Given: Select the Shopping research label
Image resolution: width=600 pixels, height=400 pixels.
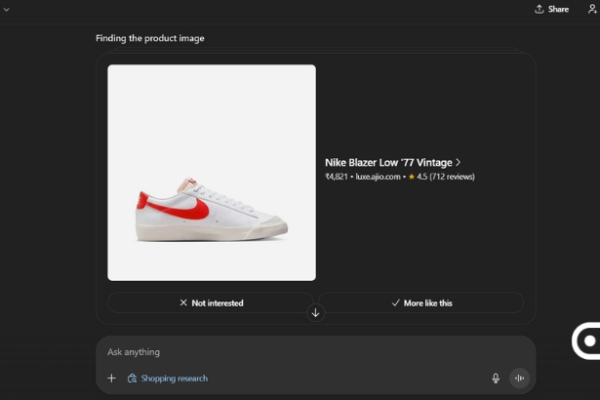Looking at the screenshot, I should pyautogui.click(x=174, y=378).
